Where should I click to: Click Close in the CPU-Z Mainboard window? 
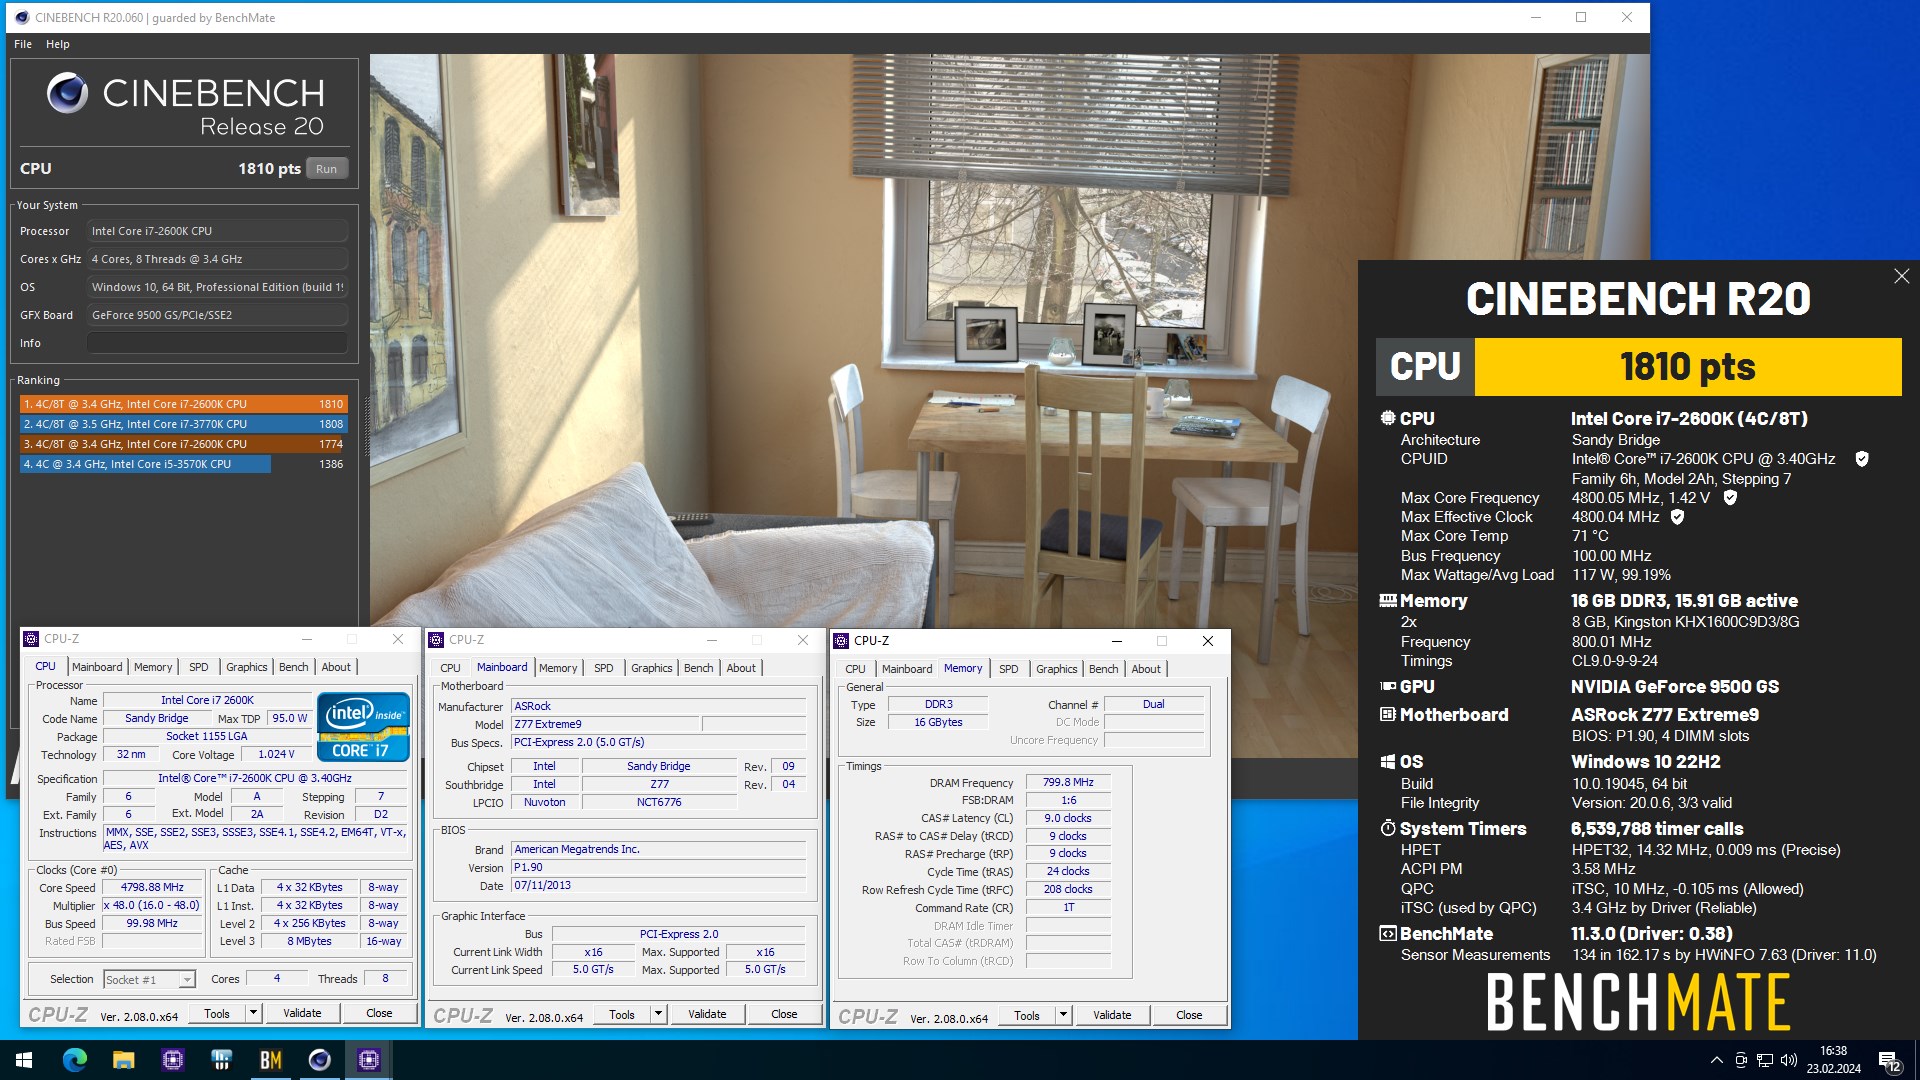pos(784,1014)
